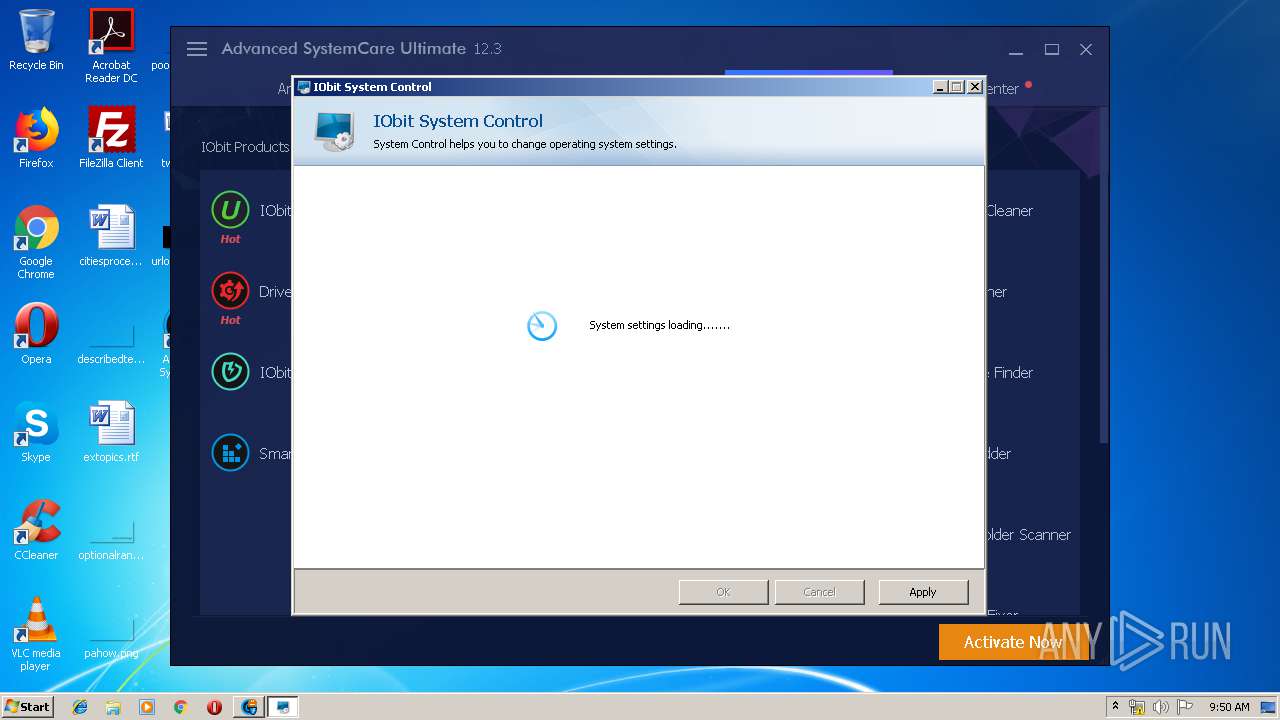Click Apply in IObit System Control
This screenshot has height=720, width=1280.
click(x=923, y=592)
